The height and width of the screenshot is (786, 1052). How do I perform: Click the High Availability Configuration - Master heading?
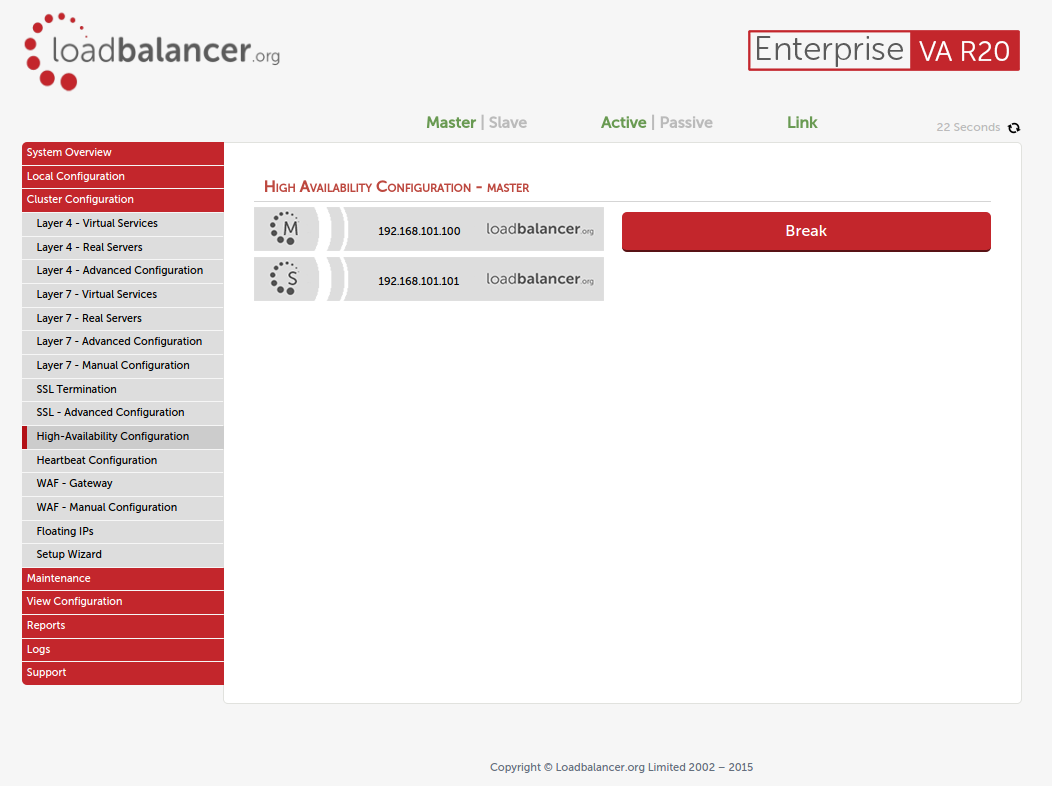click(x=397, y=187)
